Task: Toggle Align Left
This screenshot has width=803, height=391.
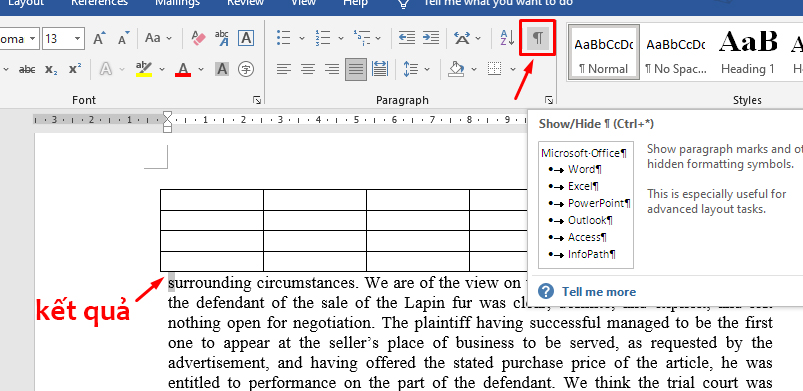Action: tap(284, 69)
